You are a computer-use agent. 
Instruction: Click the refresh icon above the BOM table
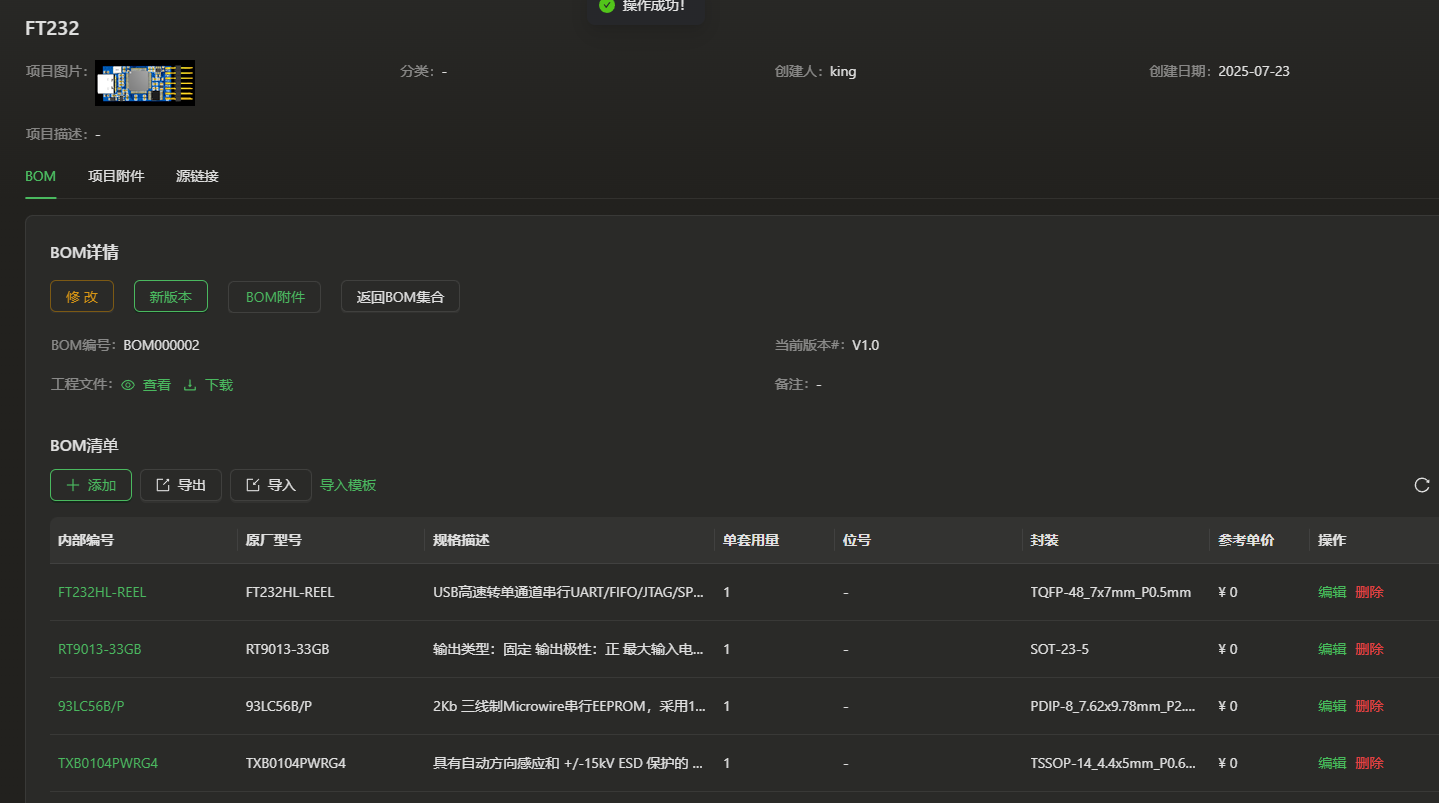[1422, 485]
